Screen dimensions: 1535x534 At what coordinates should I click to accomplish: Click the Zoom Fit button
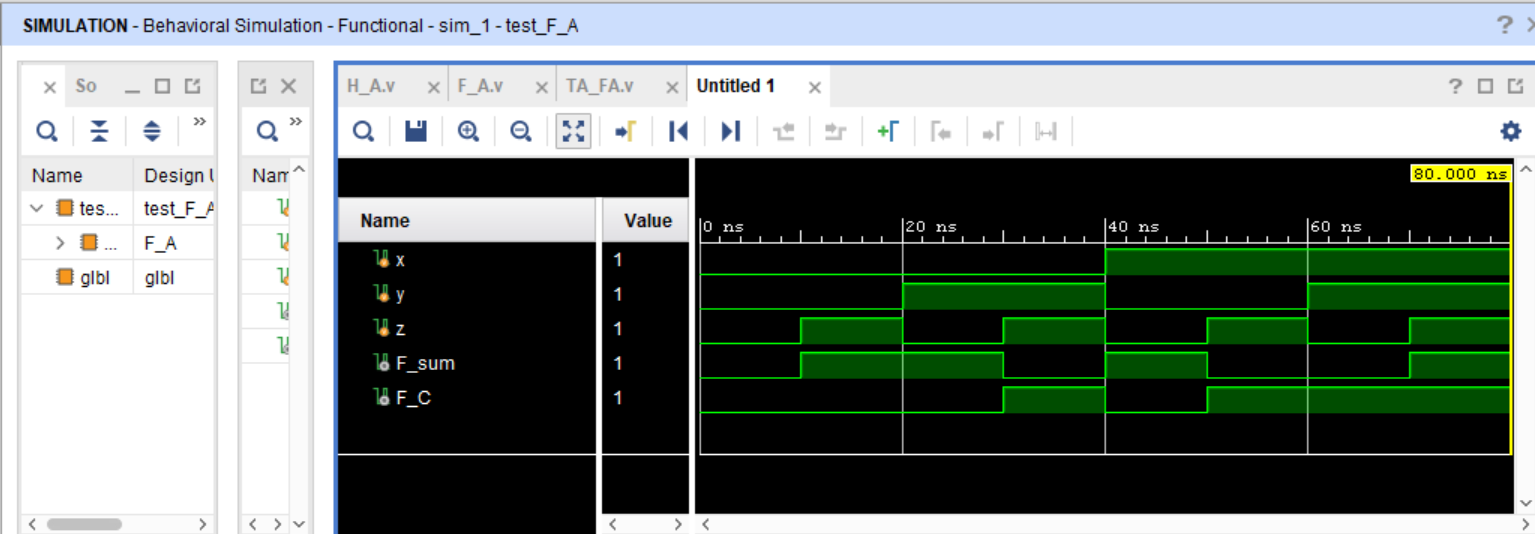(x=572, y=131)
